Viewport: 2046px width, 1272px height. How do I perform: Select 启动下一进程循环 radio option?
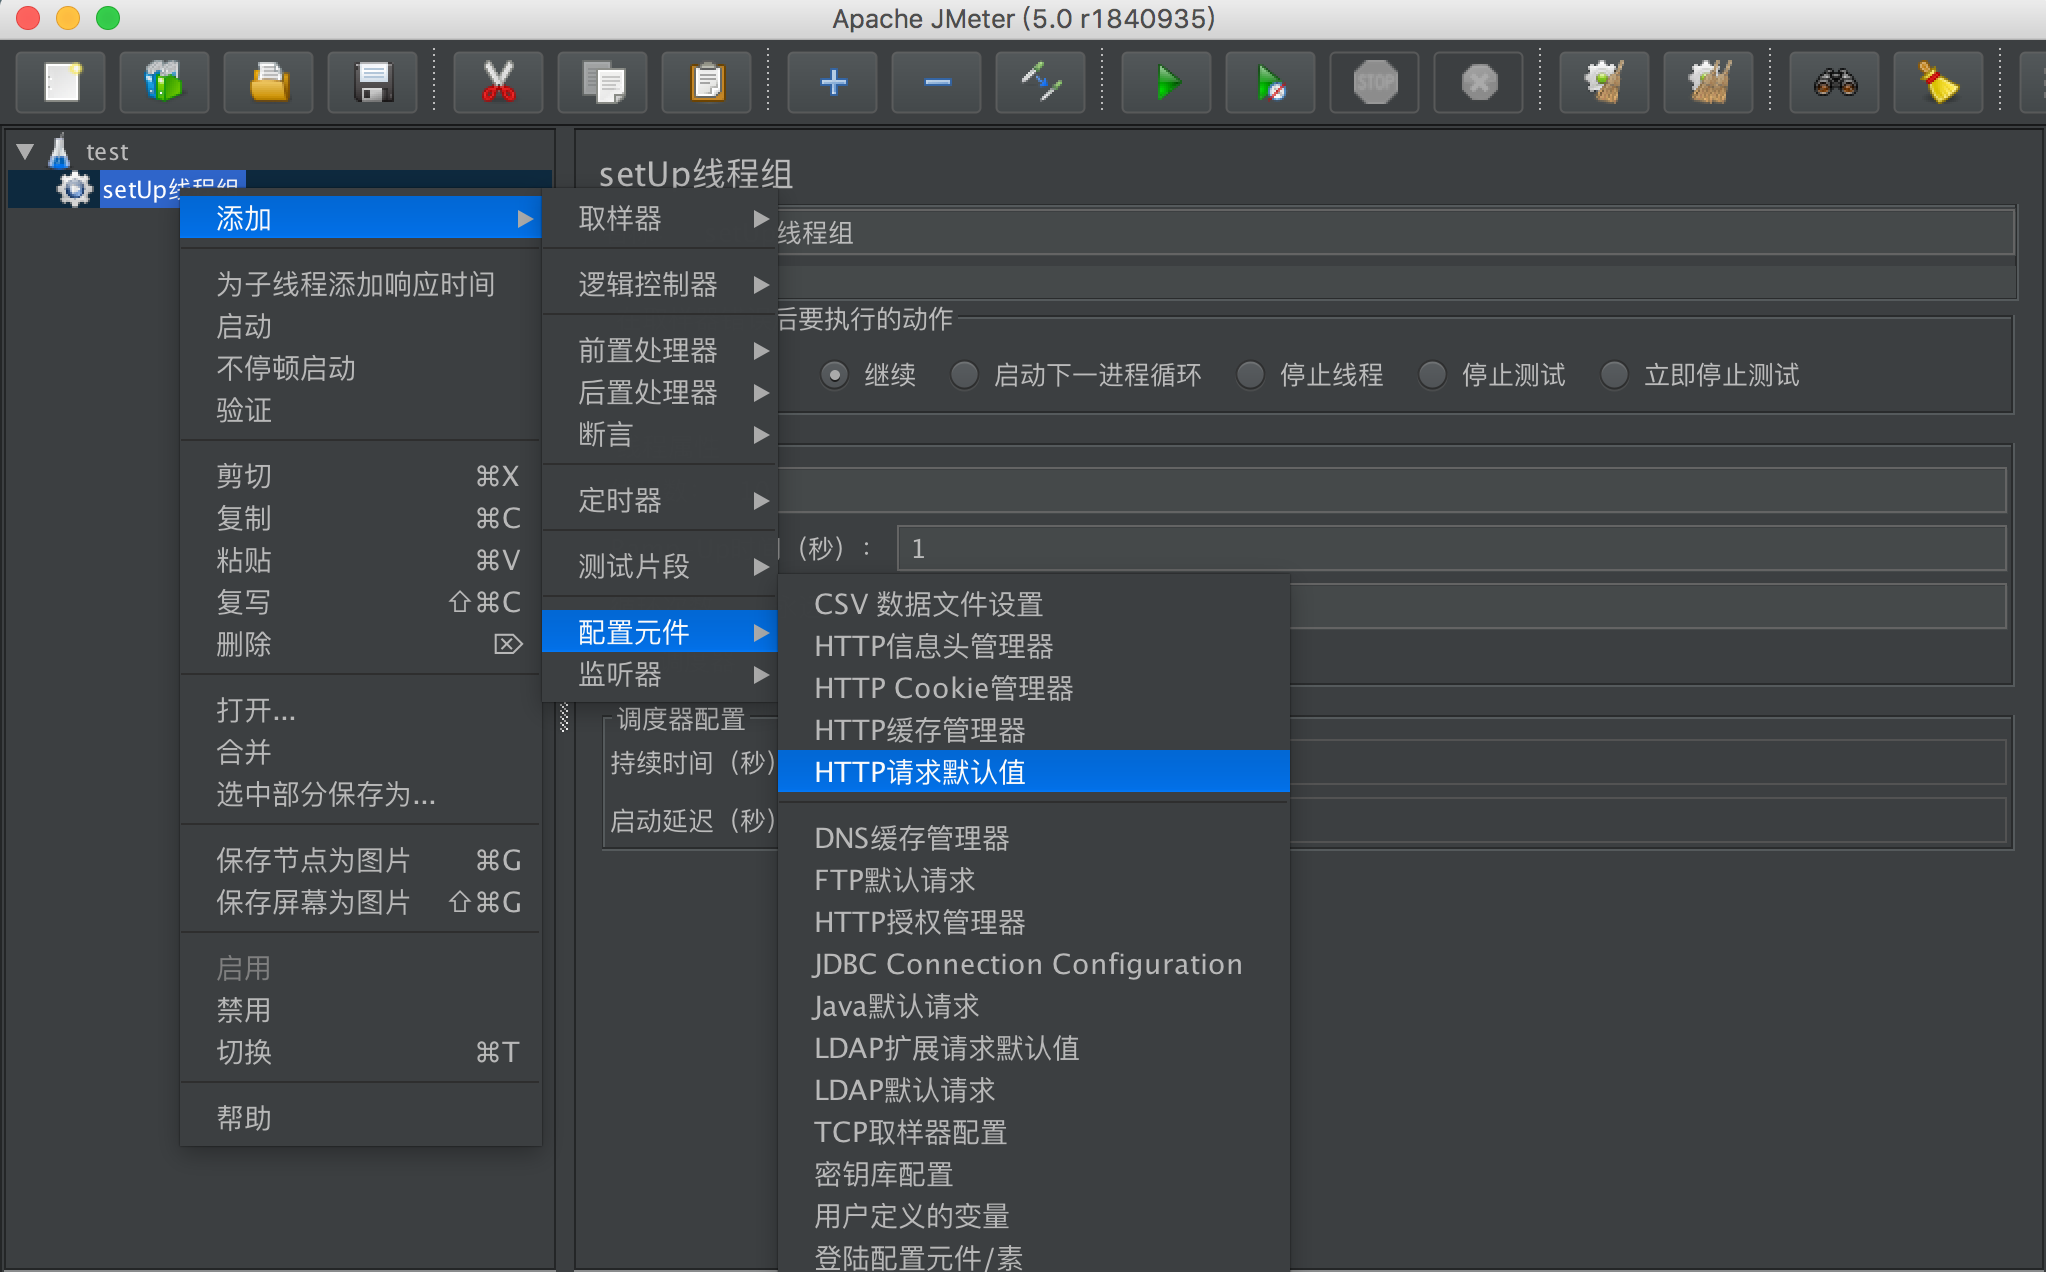pyautogui.click(x=964, y=376)
